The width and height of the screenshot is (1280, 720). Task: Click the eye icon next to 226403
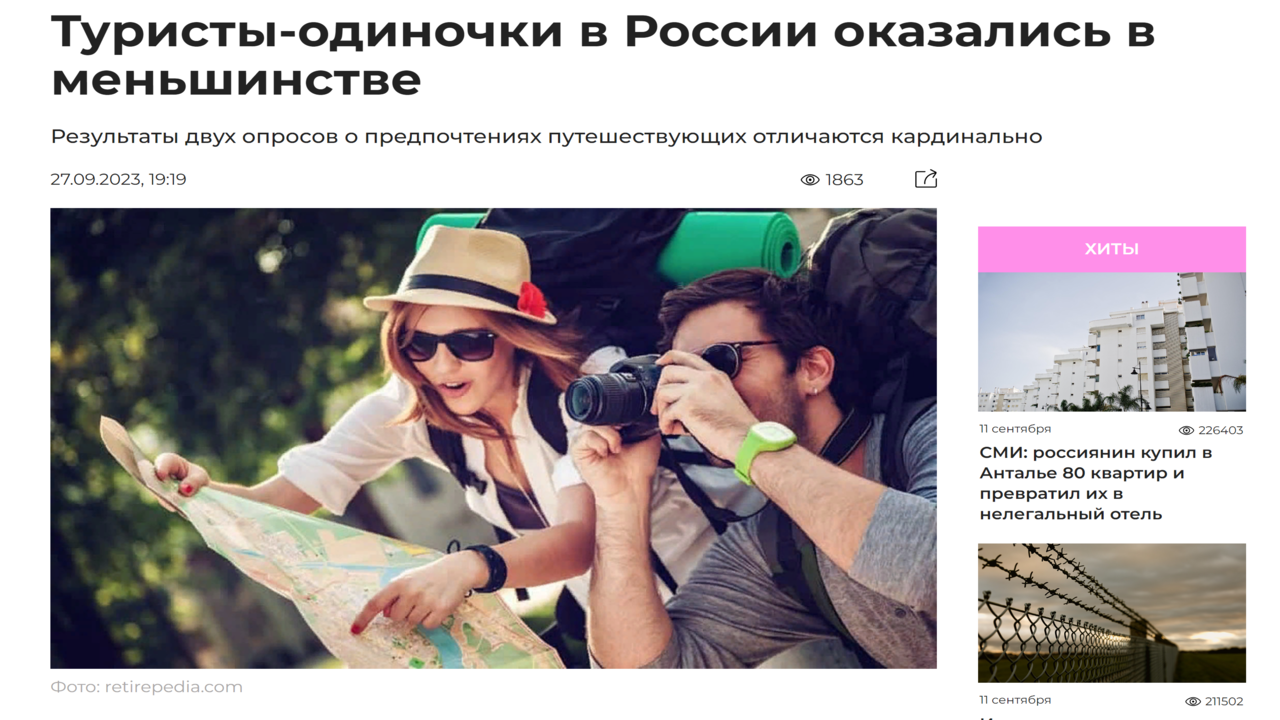[1186, 430]
